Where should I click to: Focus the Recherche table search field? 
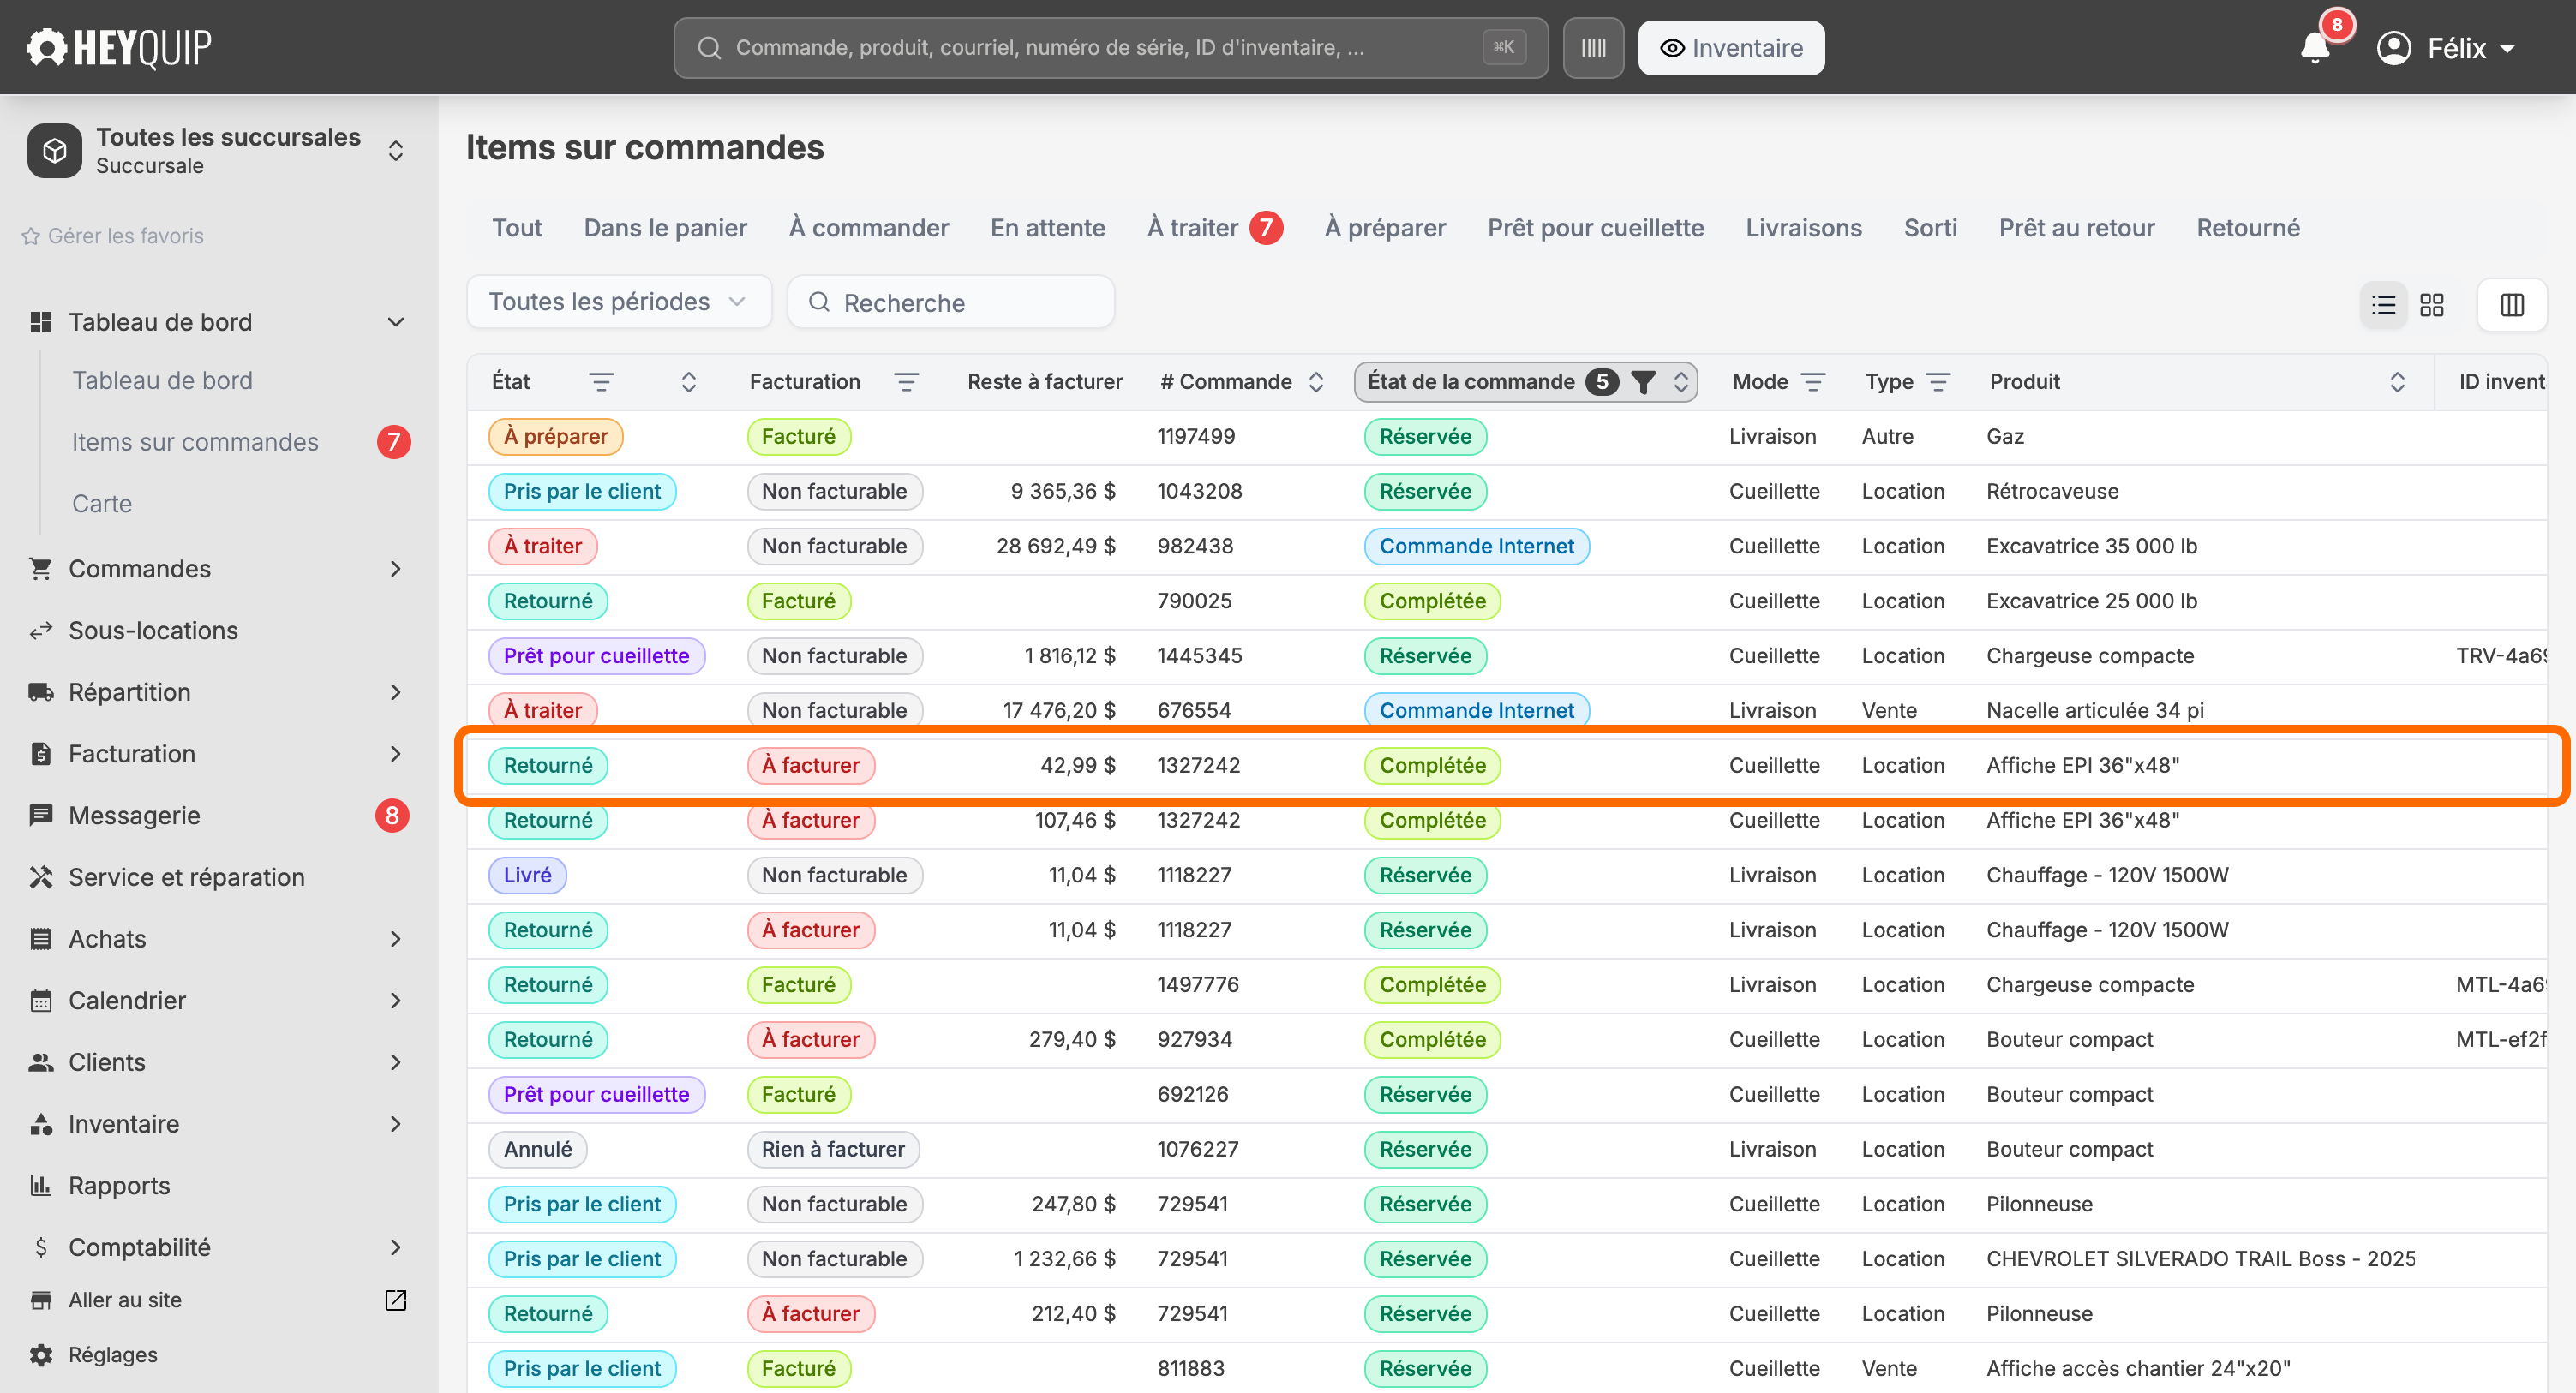tap(950, 302)
